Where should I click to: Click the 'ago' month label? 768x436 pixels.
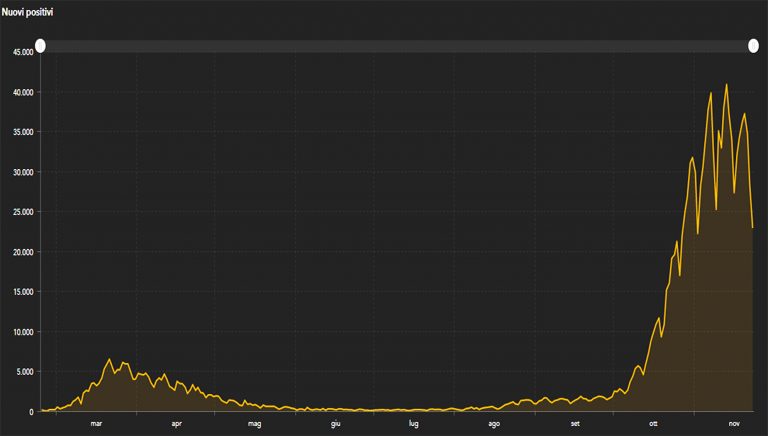[494, 424]
